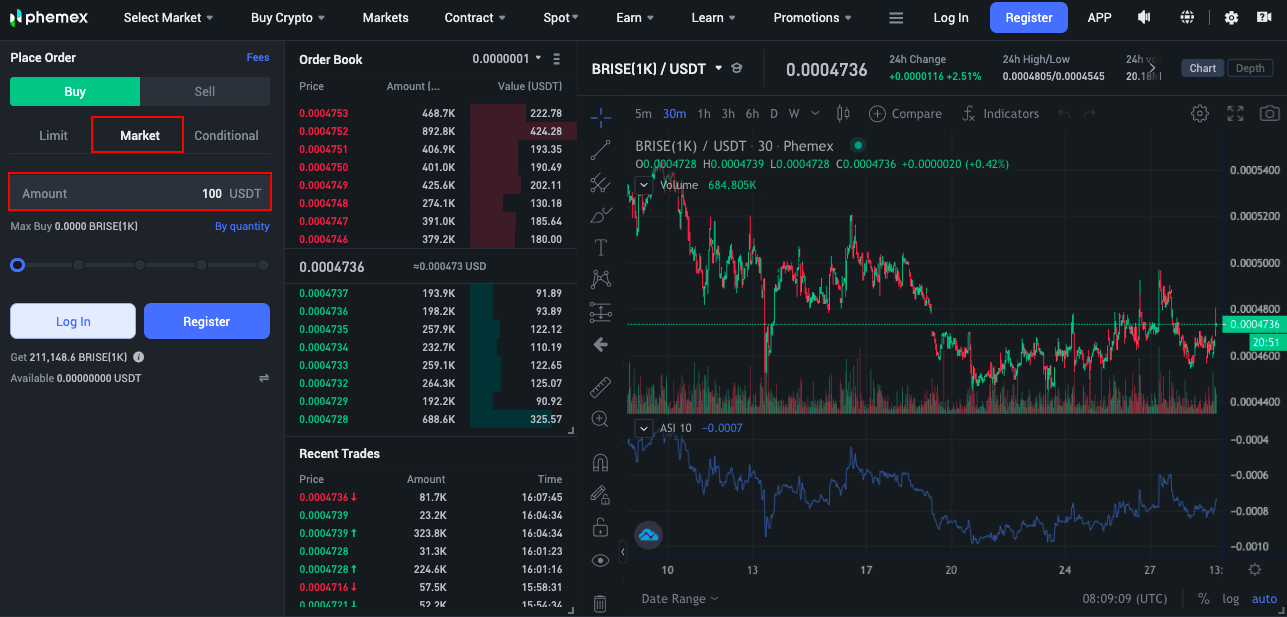
Task: Toggle log scale on chart
Action: coord(1230,599)
